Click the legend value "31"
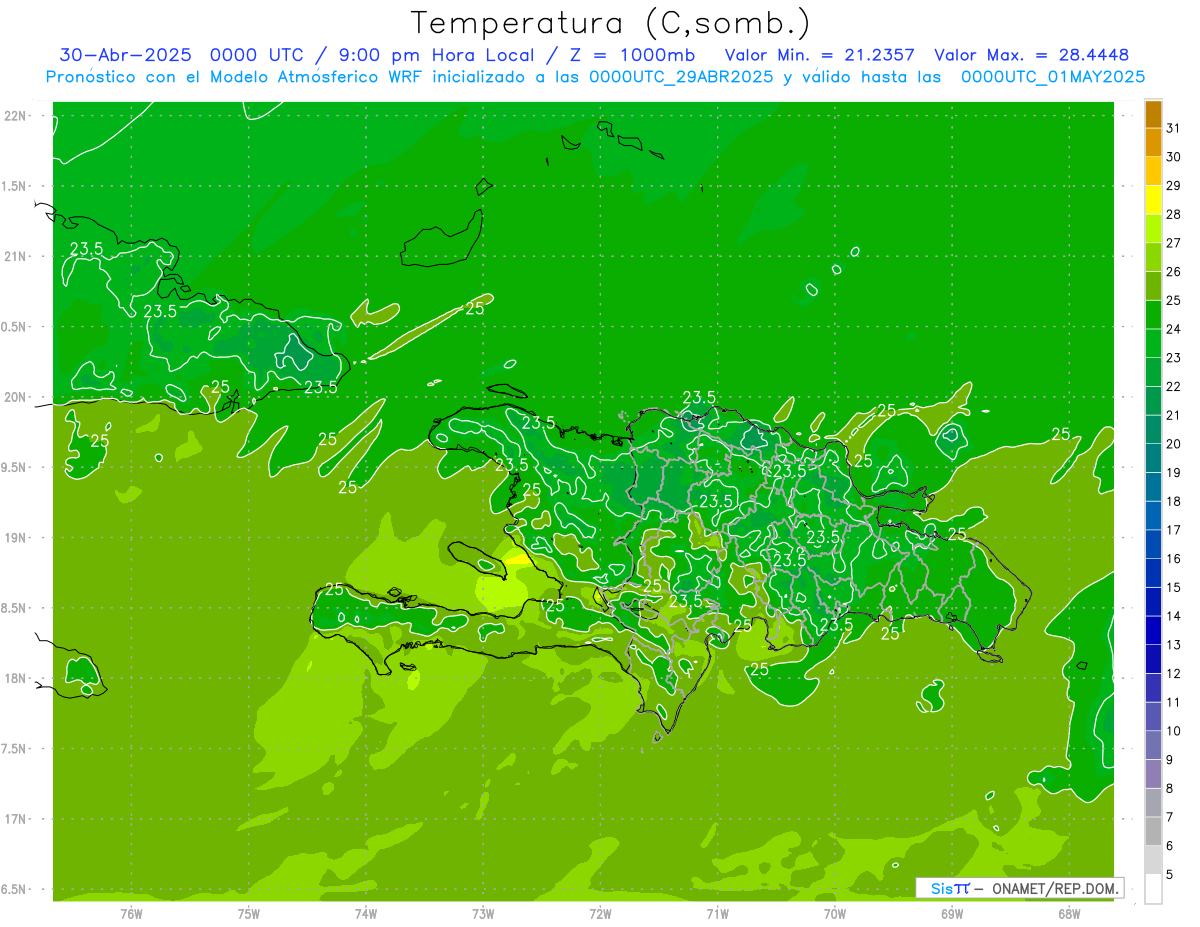The width and height of the screenshot is (1200, 927). pos(1173,128)
